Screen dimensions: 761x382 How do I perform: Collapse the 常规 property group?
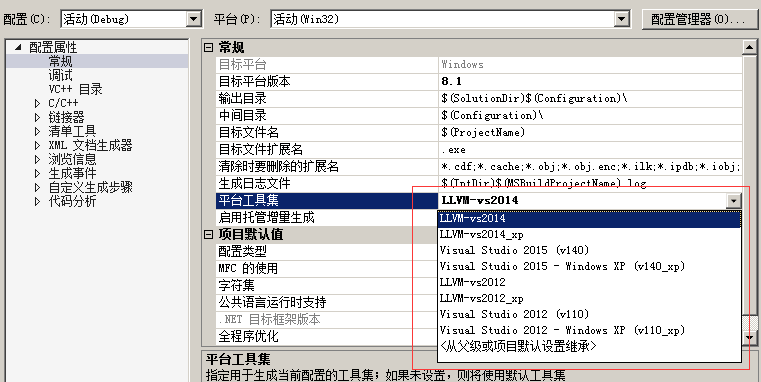(x=208, y=48)
